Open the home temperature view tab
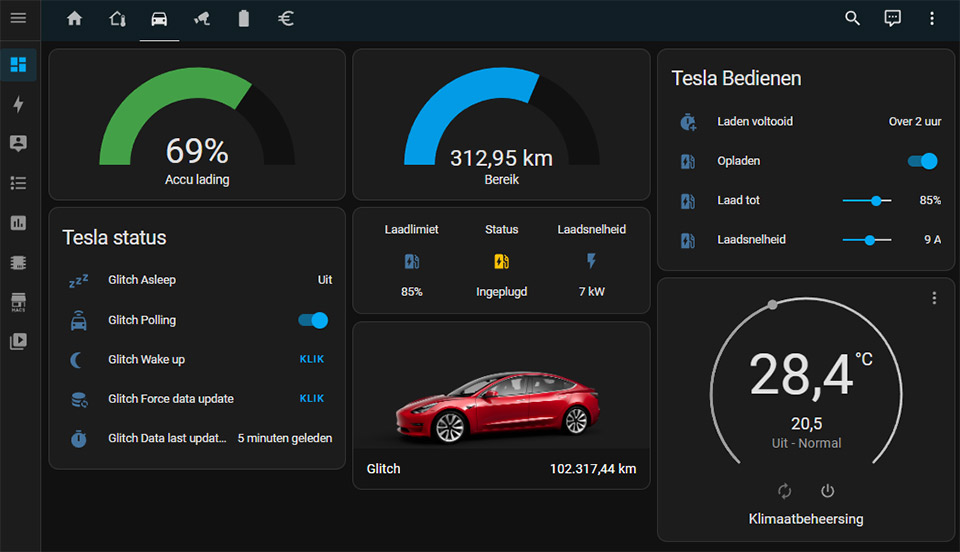Screen dimensions: 960x552 click(117, 18)
